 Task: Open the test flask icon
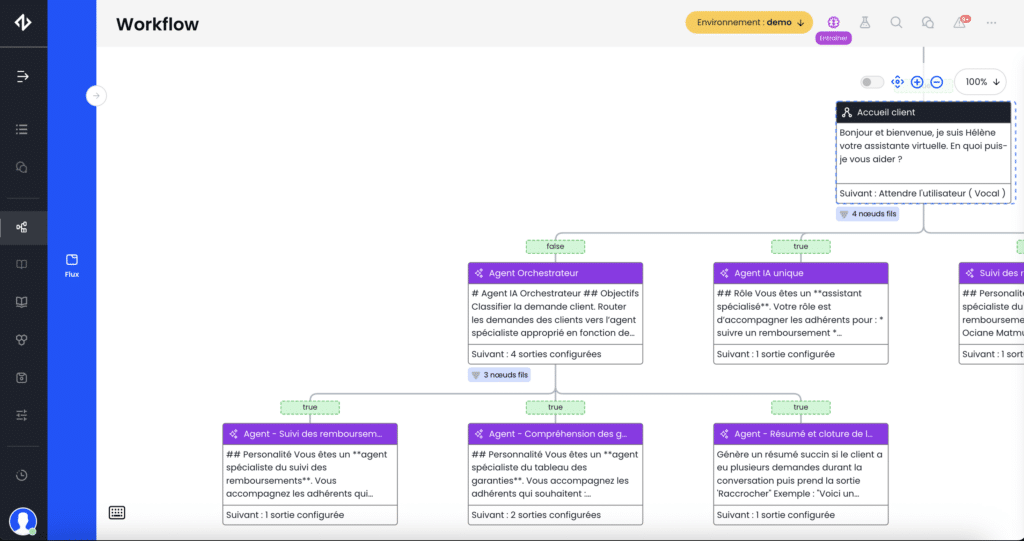[865, 22]
